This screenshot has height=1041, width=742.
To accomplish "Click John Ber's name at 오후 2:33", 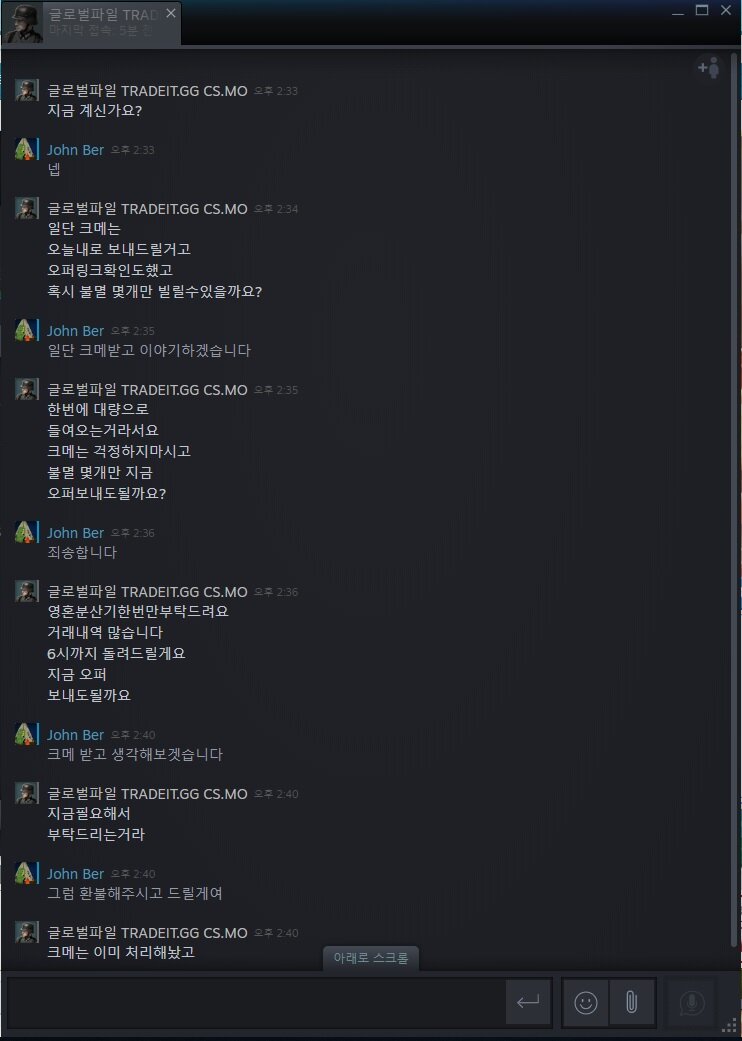I will click(75, 149).
